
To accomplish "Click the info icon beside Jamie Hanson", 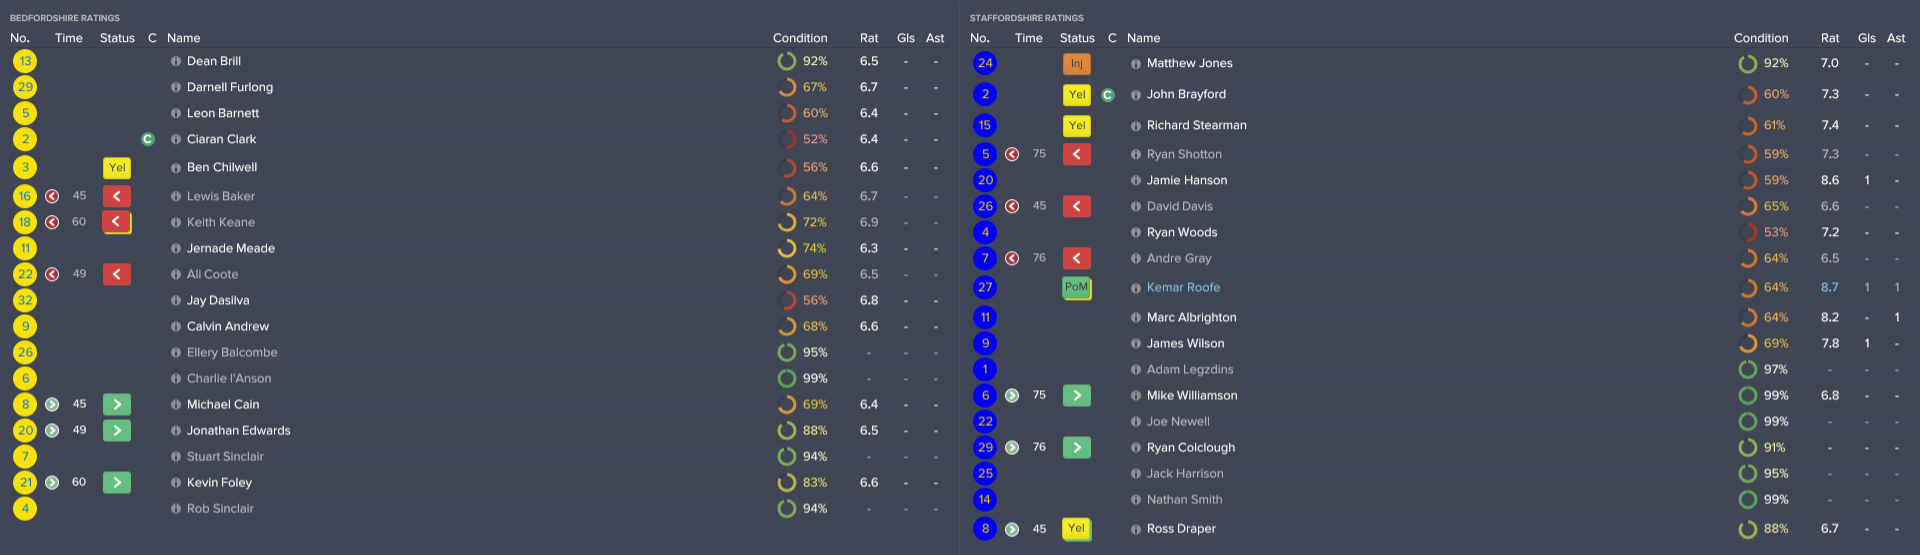I will 1136,181.
